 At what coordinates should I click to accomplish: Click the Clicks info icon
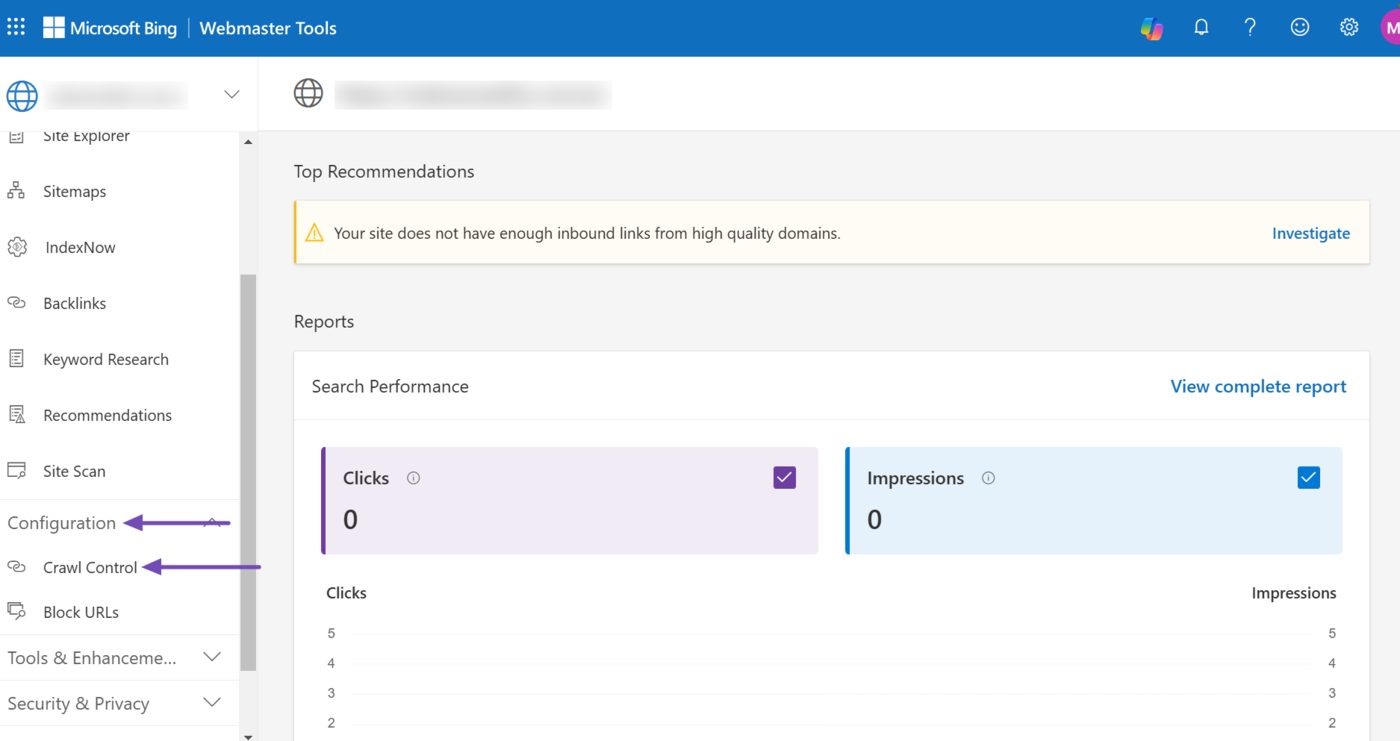[413, 478]
